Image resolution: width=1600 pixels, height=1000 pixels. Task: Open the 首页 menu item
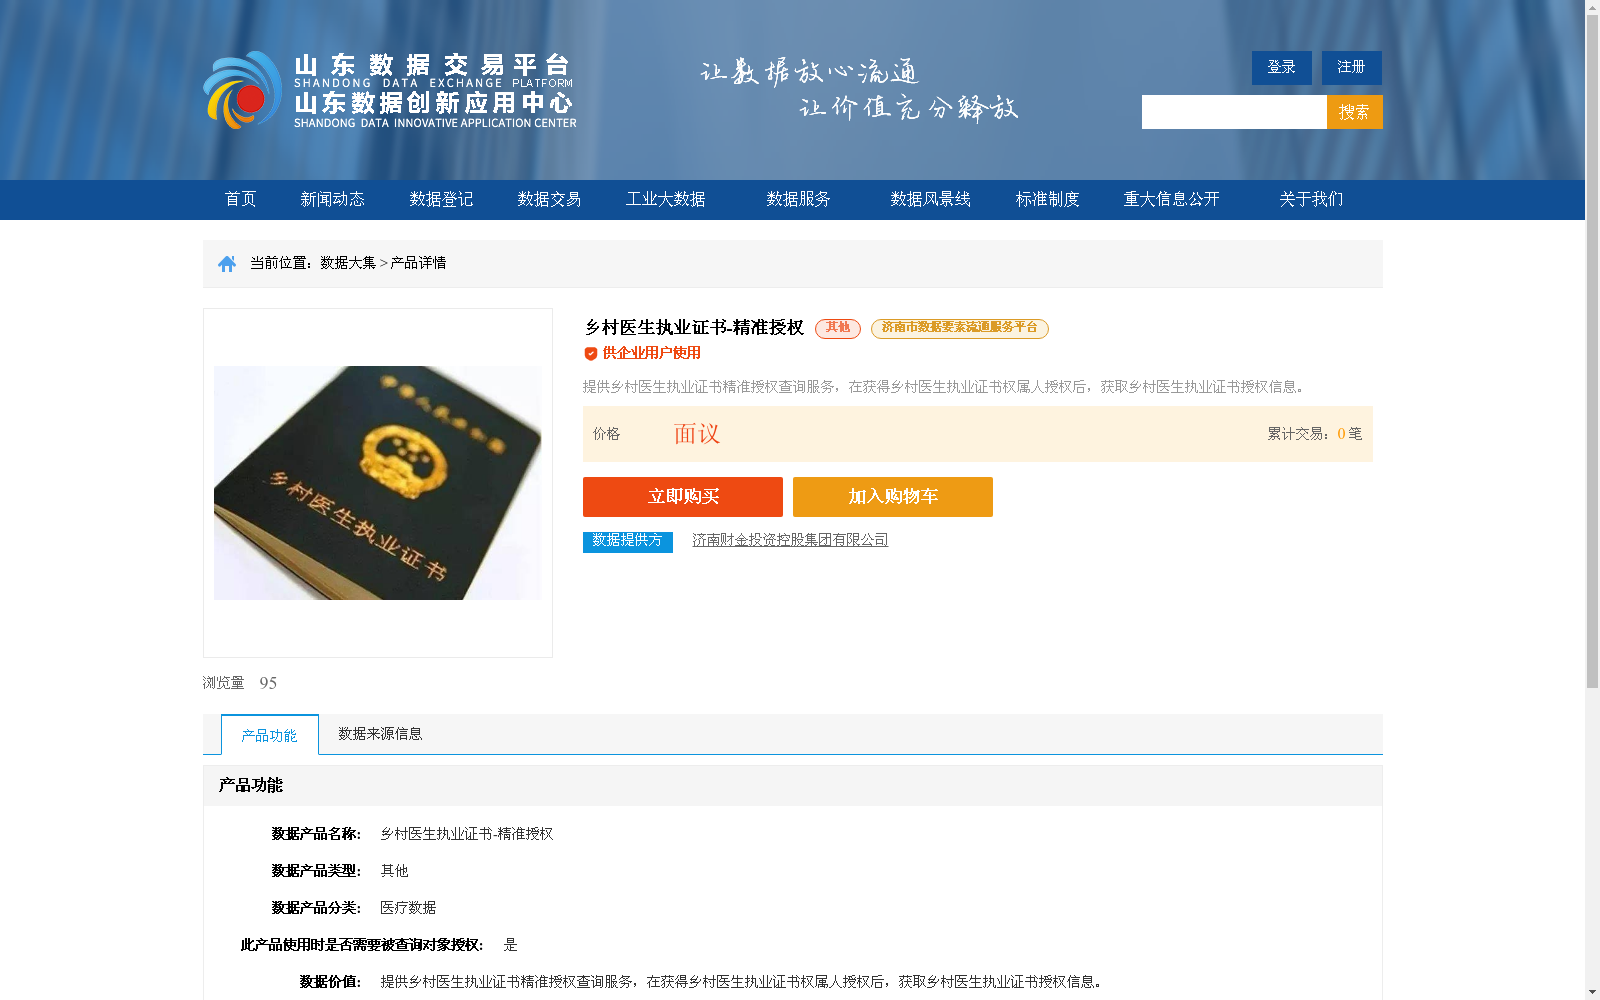(240, 199)
